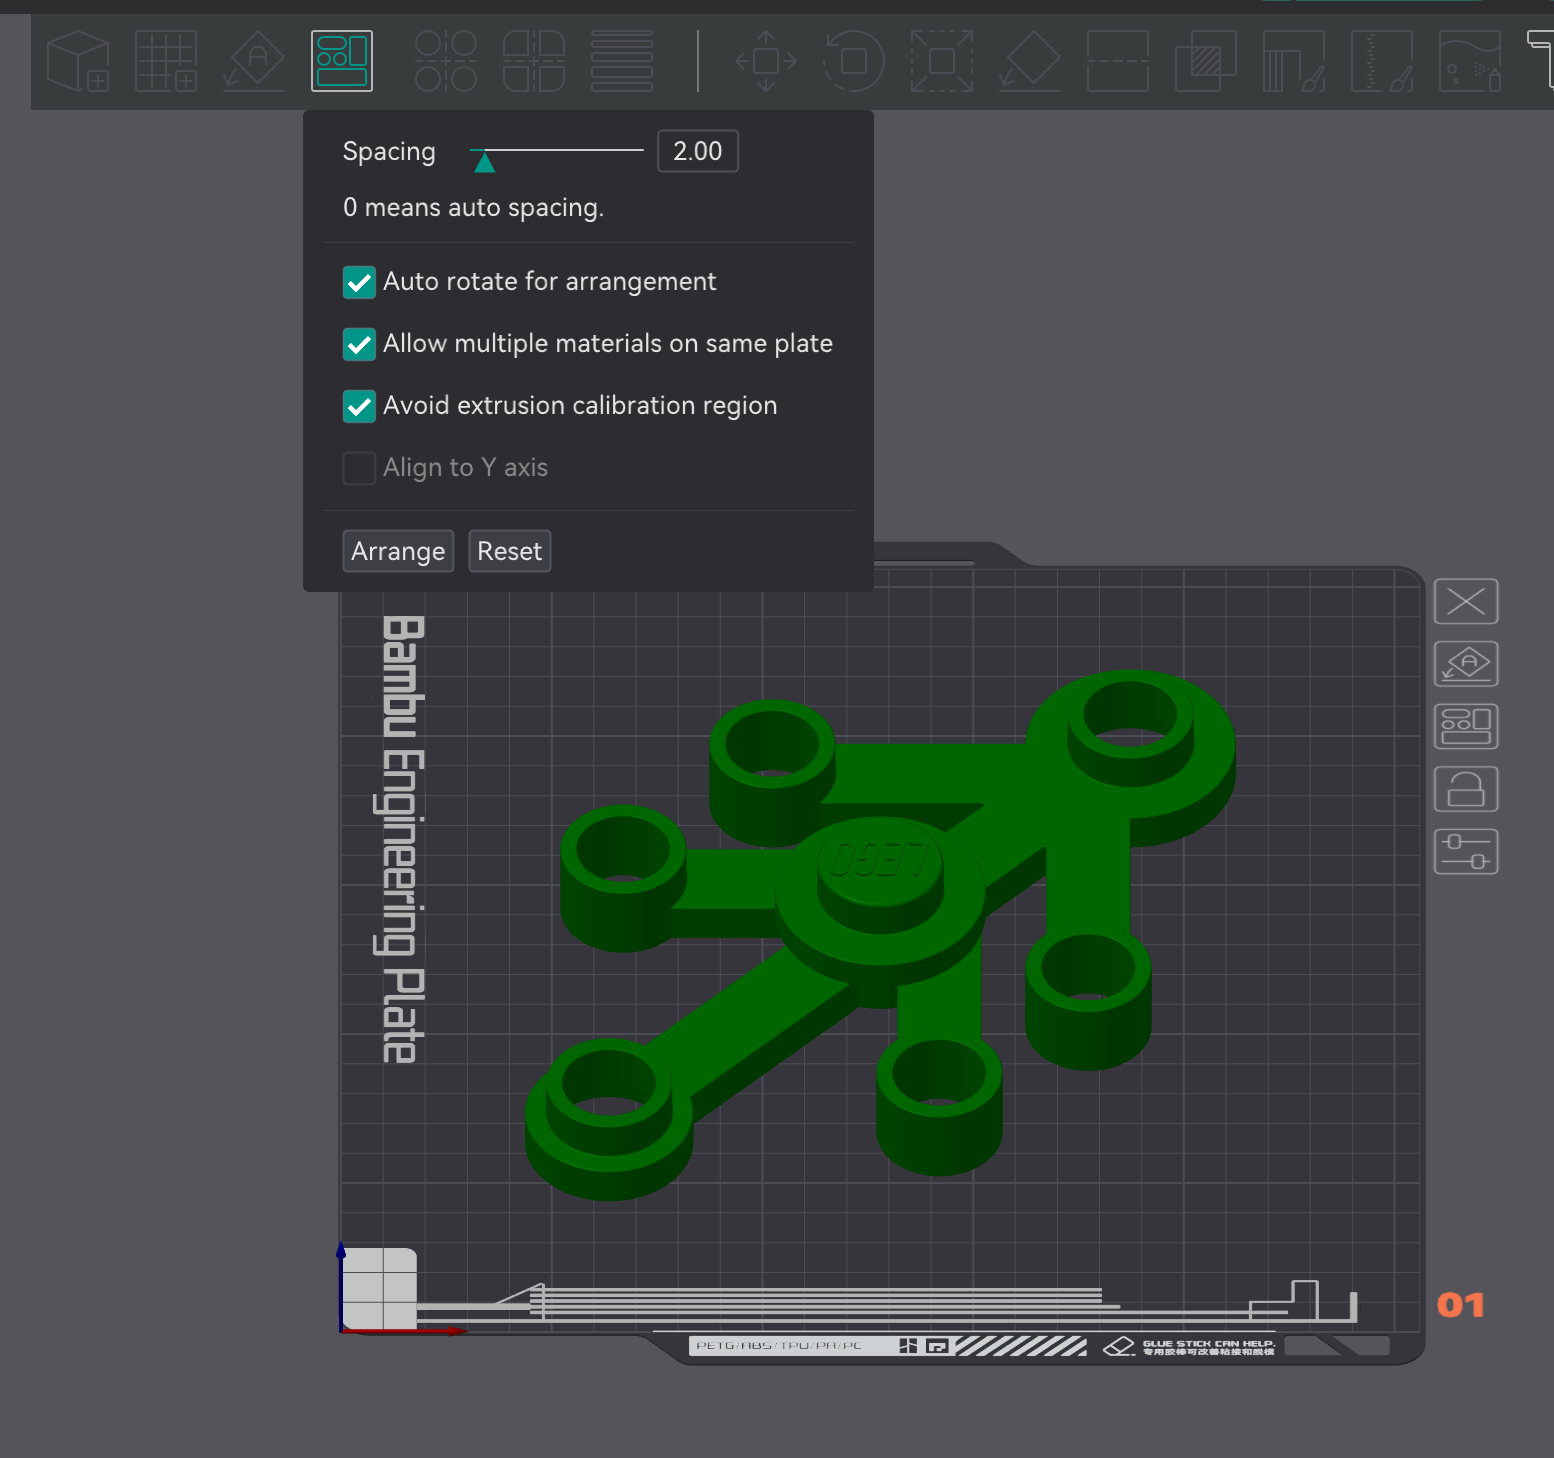Uncheck Allow multiple materials on same plate
Image resolution: width=1554 pixels, height=1458 pixels.
[359, 344]
